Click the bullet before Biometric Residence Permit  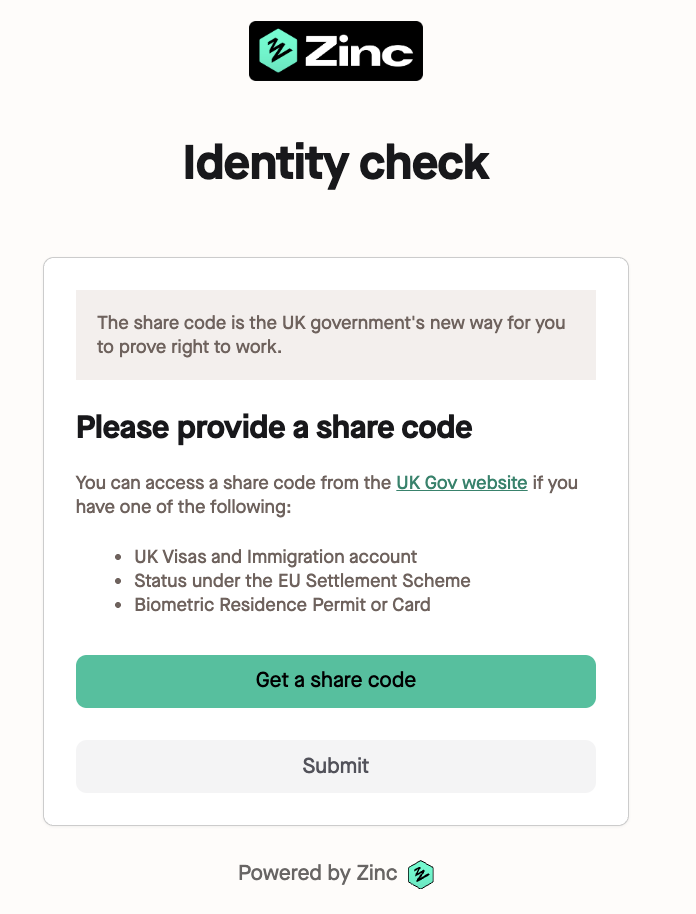click(x=119, y=605)
